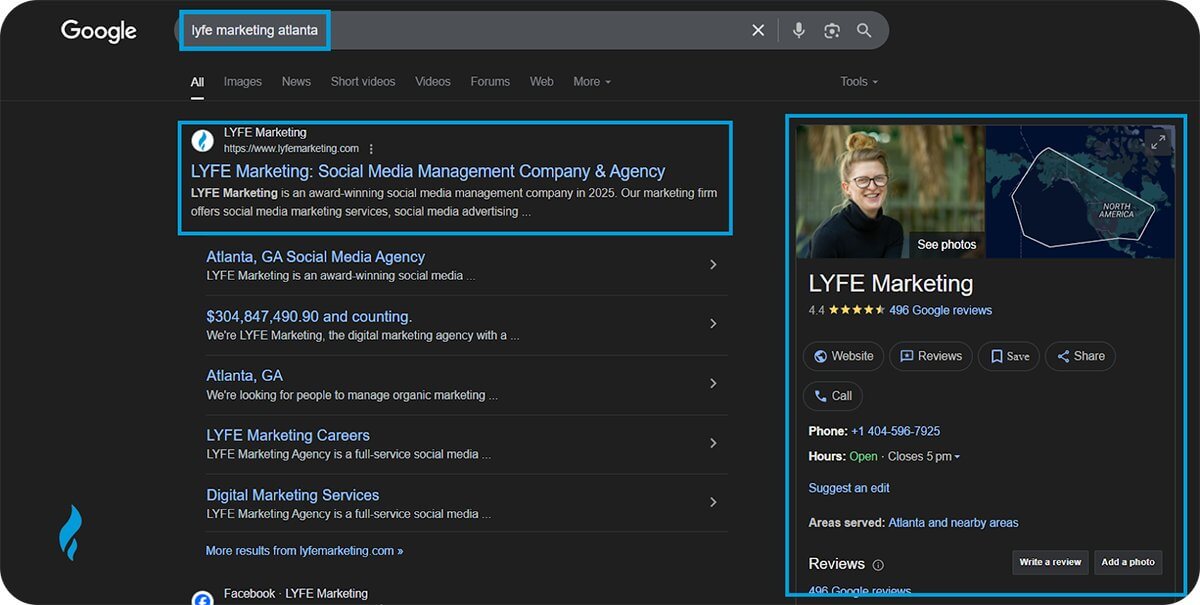Viewport: 1200px width, 605px height.
Task: Open the 496 Google reviews link
Action: click(940, 310)
